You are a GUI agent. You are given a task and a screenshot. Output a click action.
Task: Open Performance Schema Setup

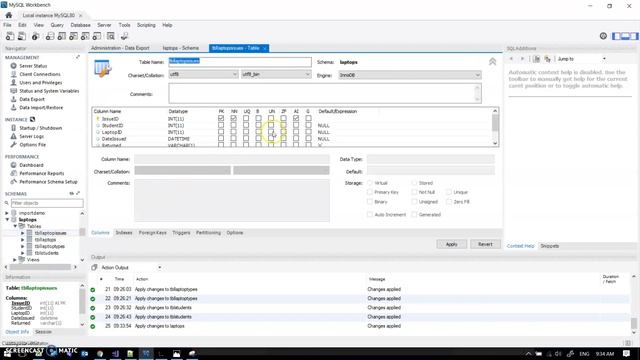pyautogui.click(x=48, y=182)
